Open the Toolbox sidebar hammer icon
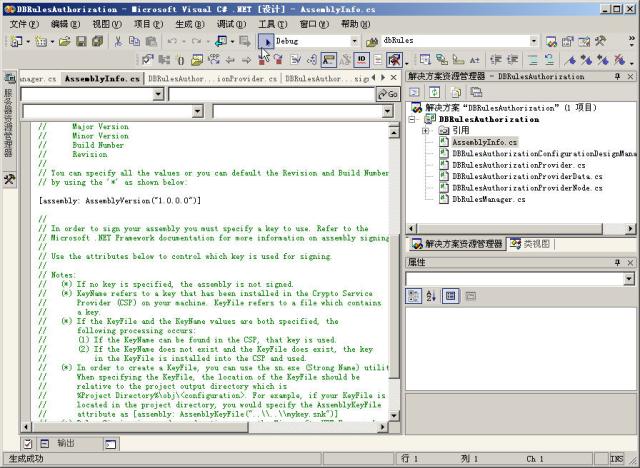This screenshot has height=468, width=640. click(x=9, y=179)
